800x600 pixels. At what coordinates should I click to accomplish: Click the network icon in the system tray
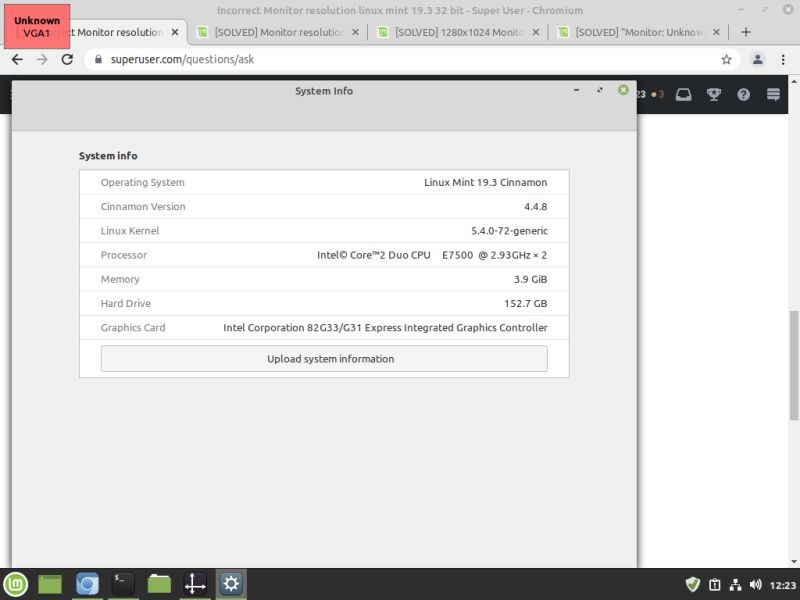[x=736, y=585]
